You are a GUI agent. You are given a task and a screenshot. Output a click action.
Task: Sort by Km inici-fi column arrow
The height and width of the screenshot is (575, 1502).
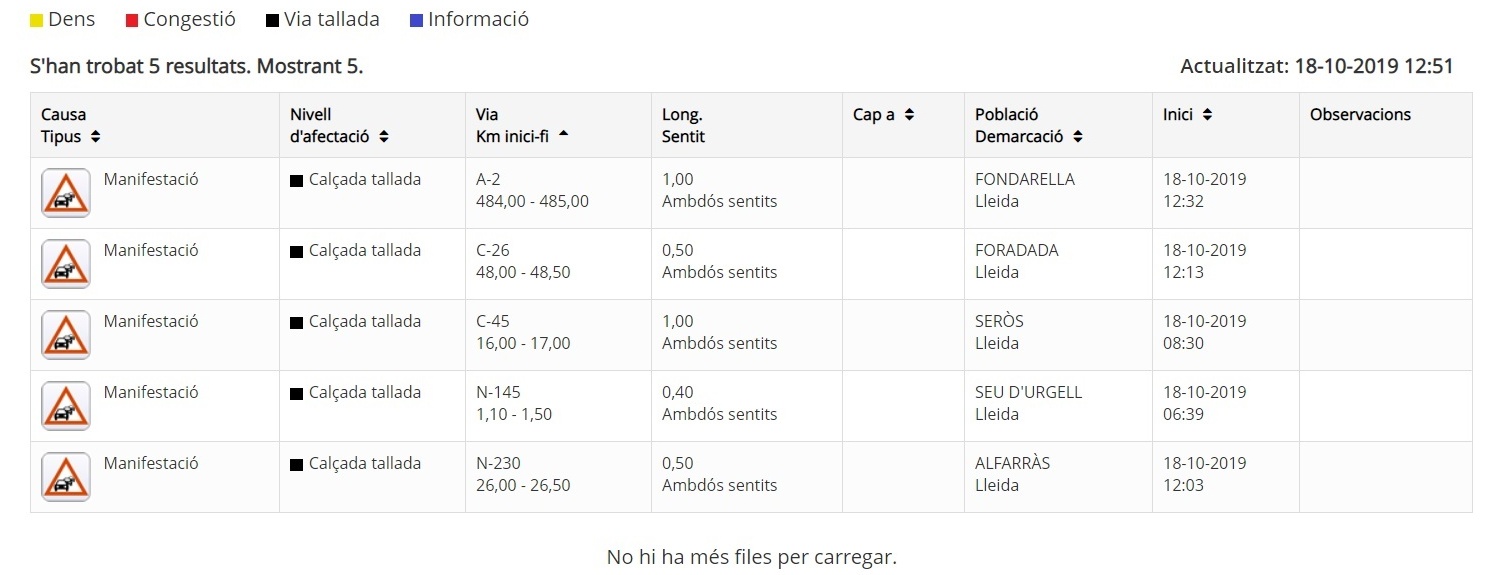[x=564, y=136]
